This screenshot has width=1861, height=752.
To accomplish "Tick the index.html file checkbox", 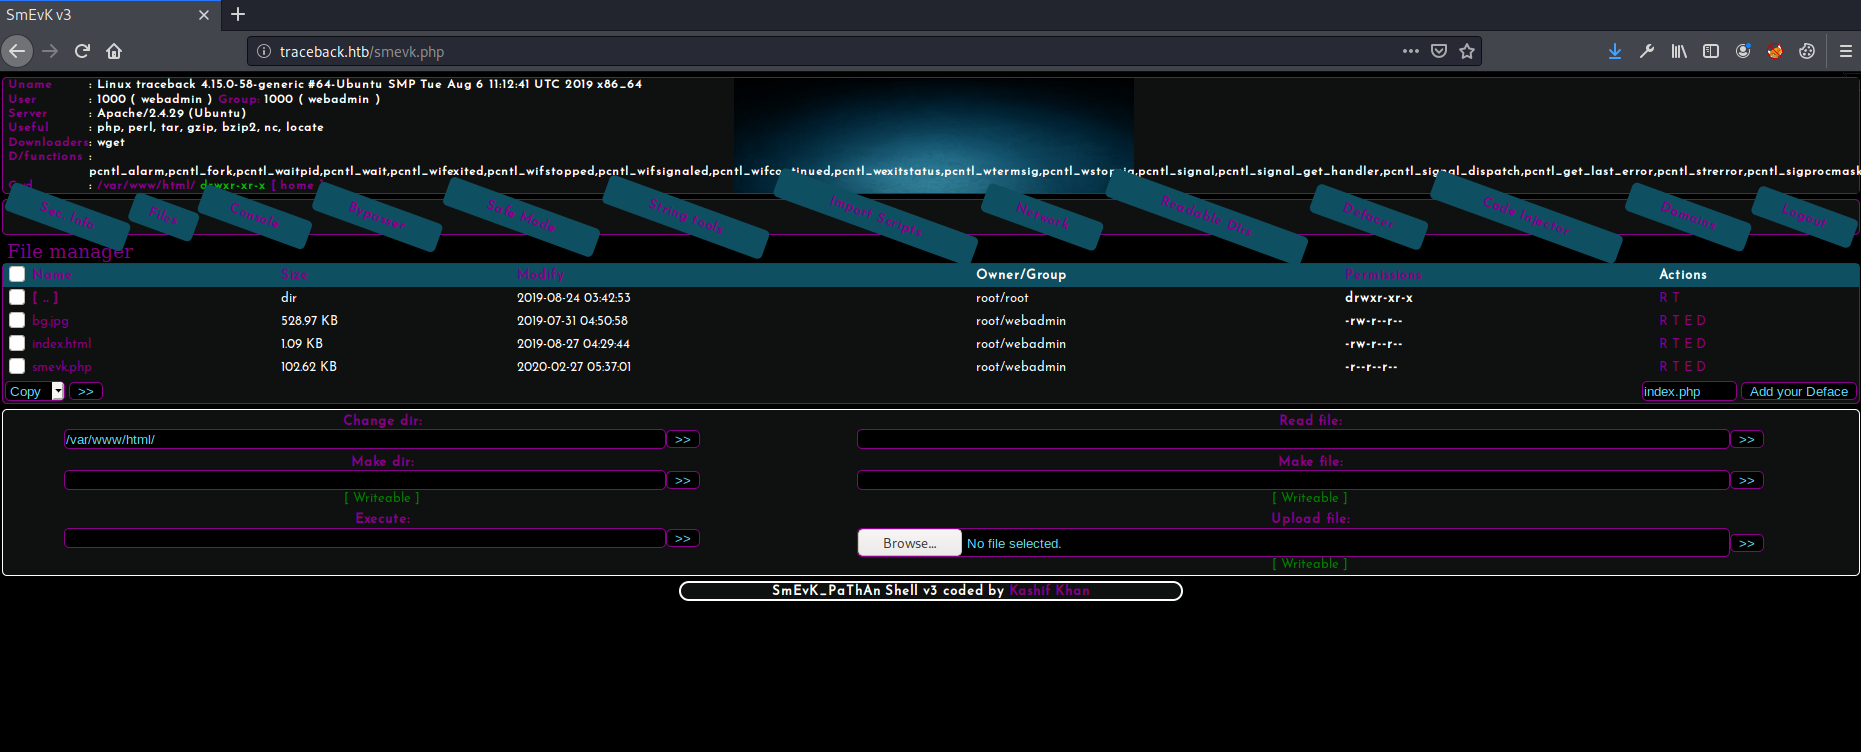I will pyautogui.click(x=17, y=343).
